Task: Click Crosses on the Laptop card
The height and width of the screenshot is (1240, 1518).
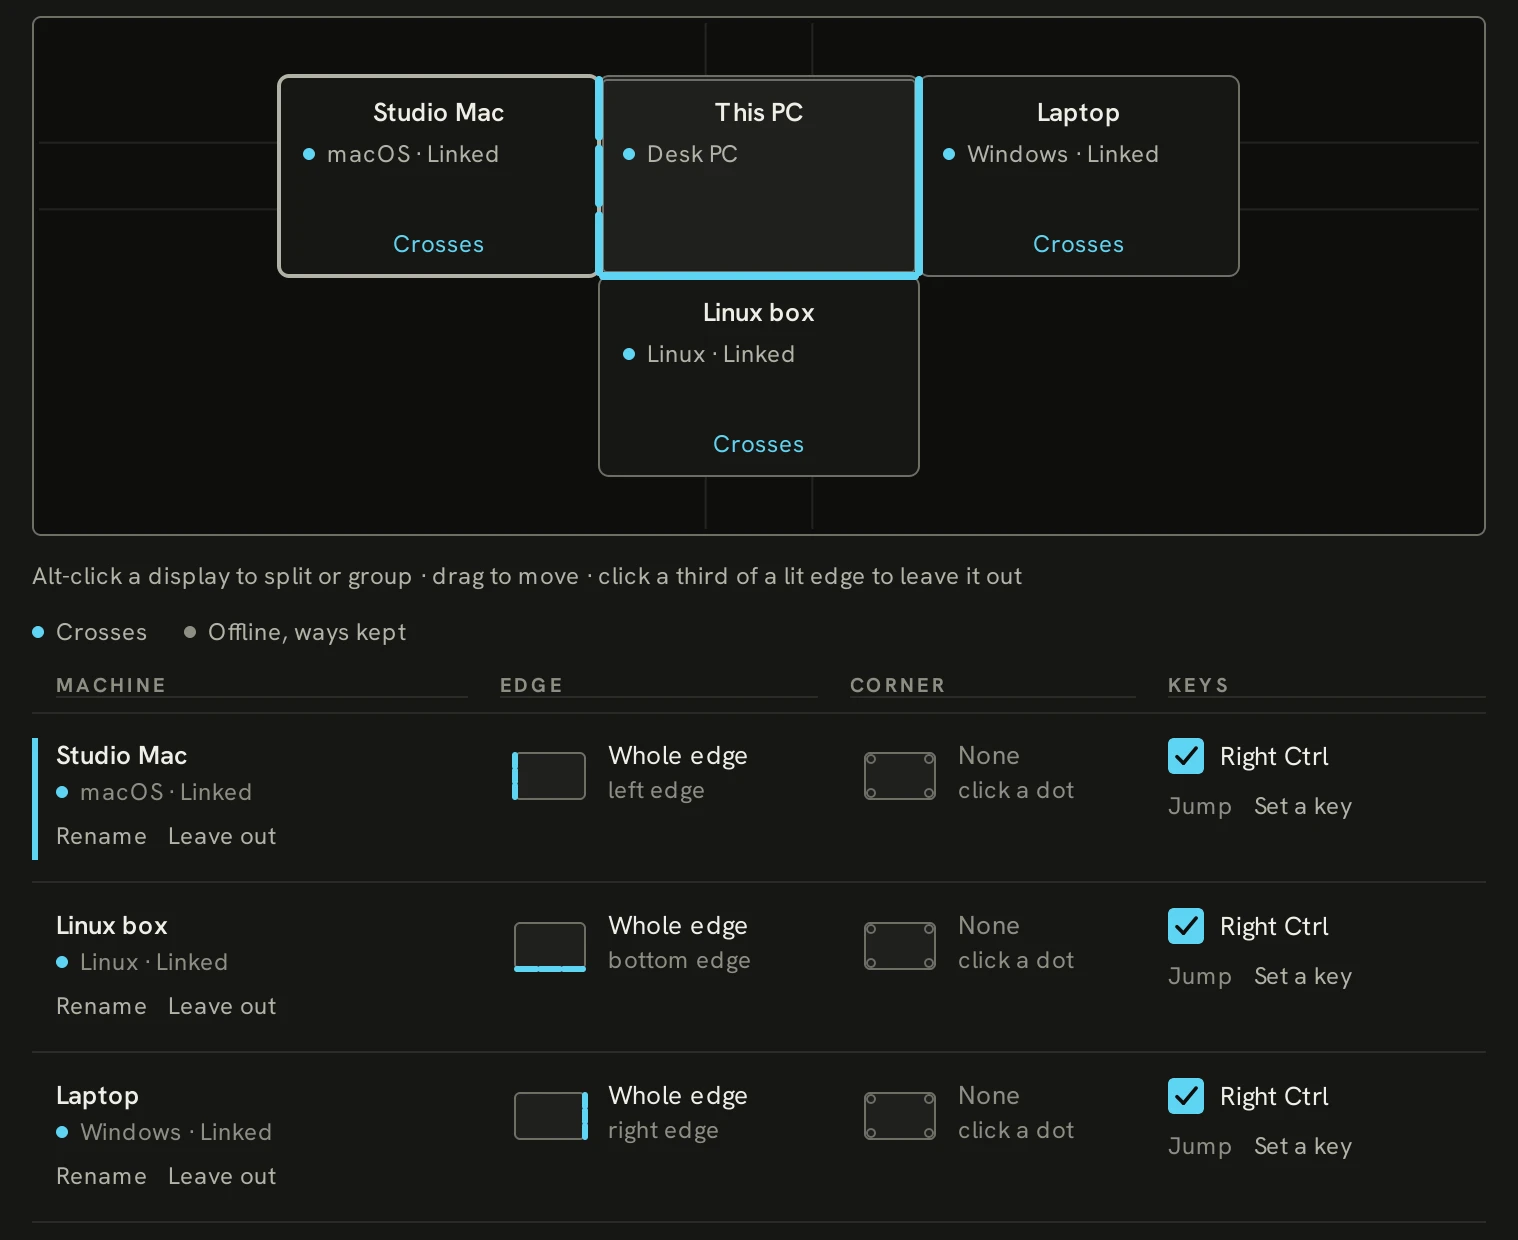Action: click(x=1078, y=244)
